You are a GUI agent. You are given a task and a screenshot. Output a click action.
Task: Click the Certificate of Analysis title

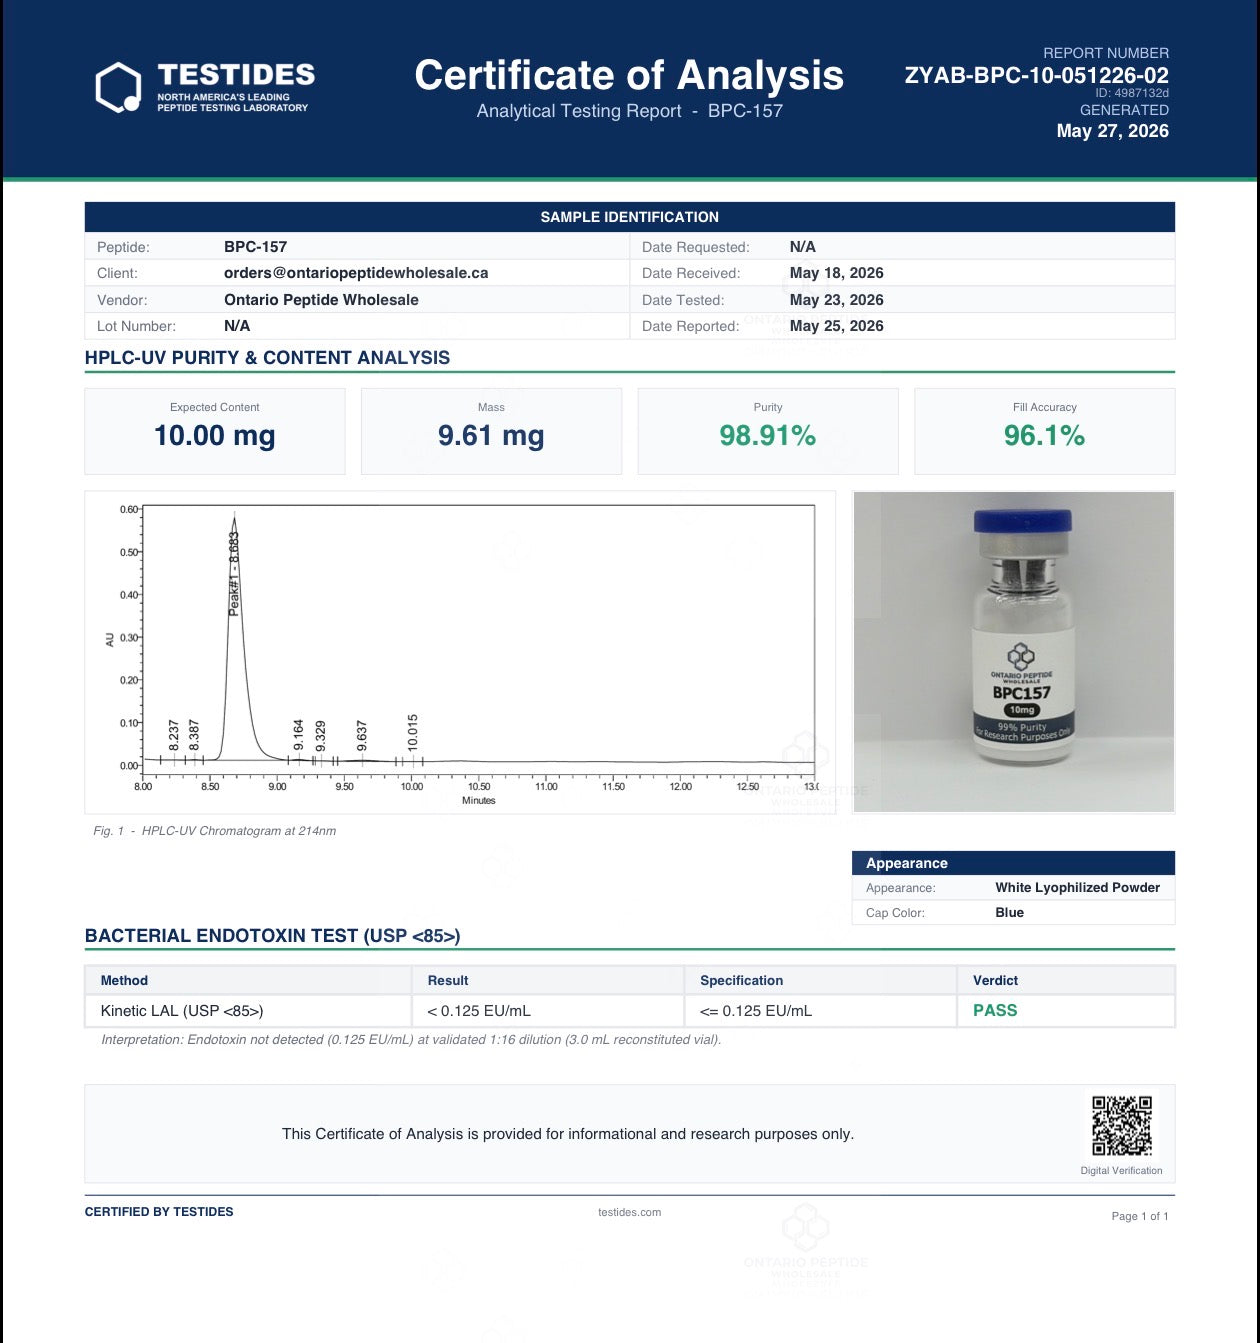(x=629, y=75)
